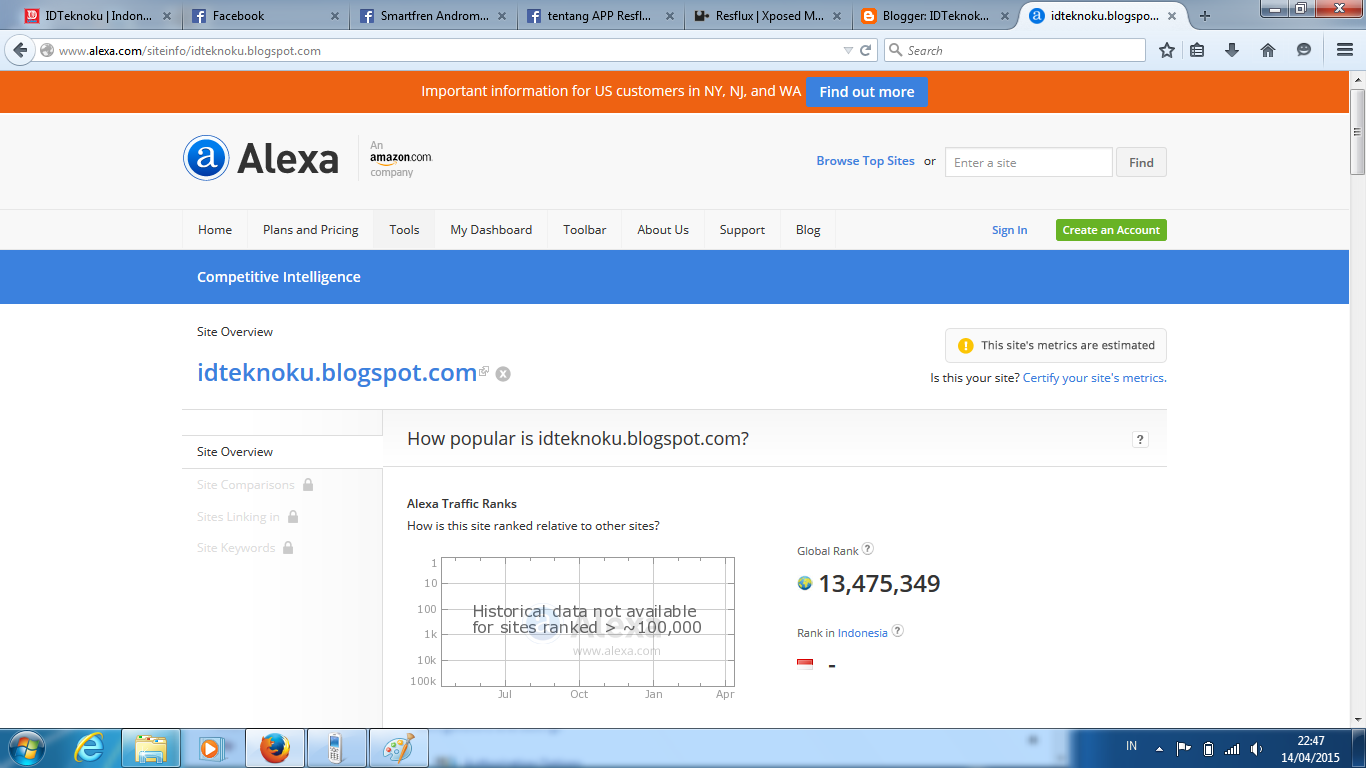Screen dimensions: 1366x768
Task: Remove site with the gray x icon
Action: 503,374
